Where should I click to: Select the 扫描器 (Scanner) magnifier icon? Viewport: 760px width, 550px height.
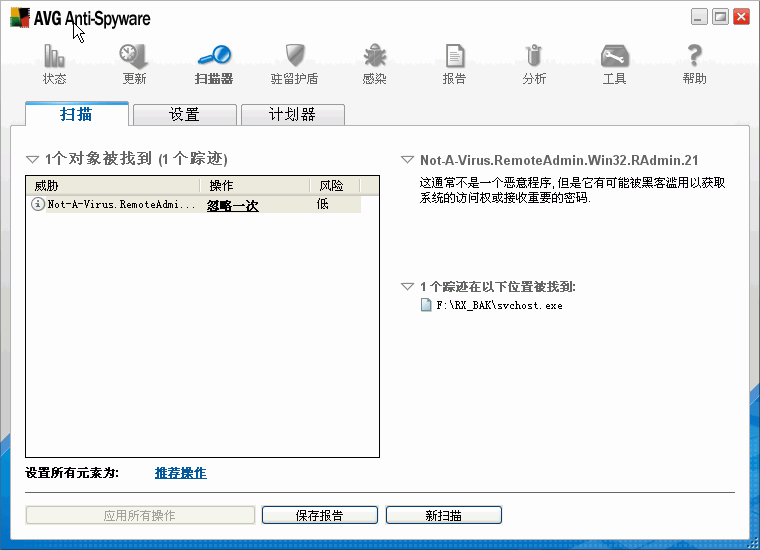(x=214, y=56)
